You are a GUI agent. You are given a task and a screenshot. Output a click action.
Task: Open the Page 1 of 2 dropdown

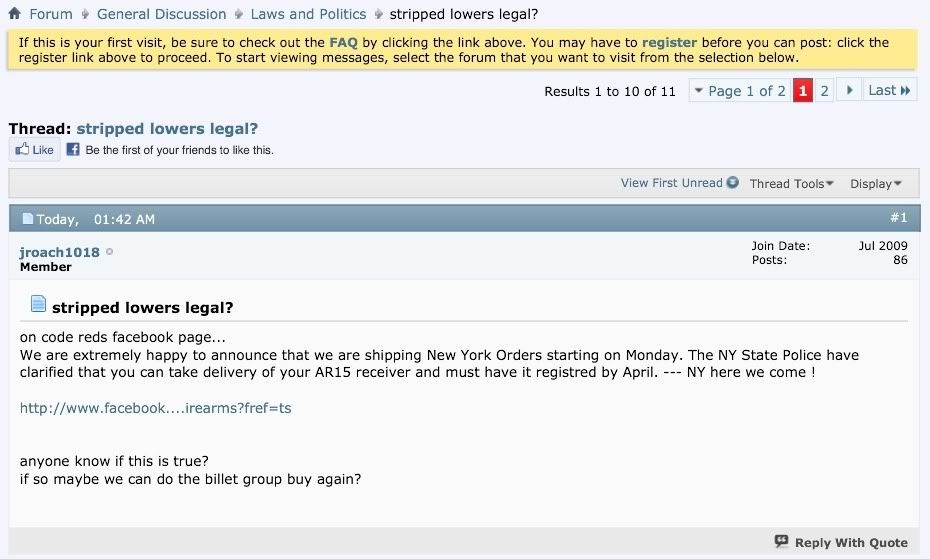(739, 91)
